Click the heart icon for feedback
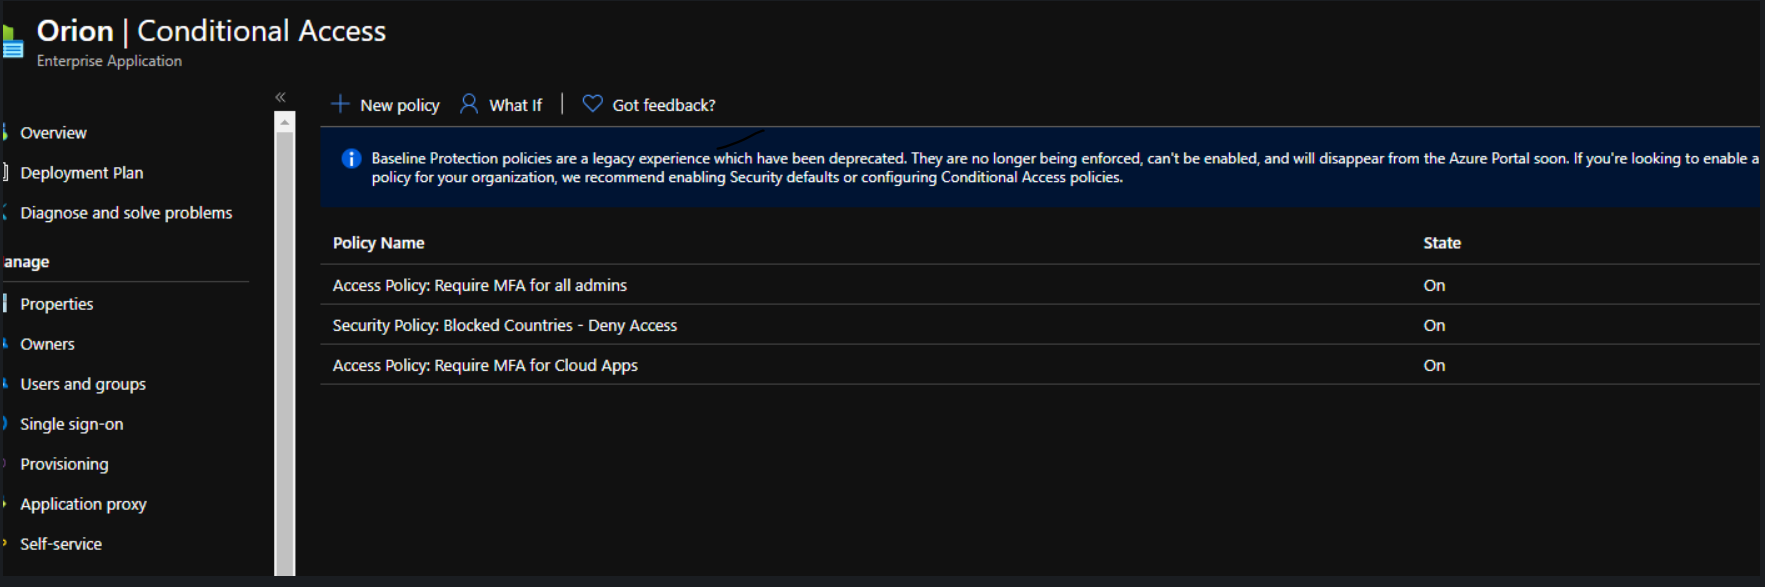The width and height of the screenshot is (1765, 587). (592, 104)
